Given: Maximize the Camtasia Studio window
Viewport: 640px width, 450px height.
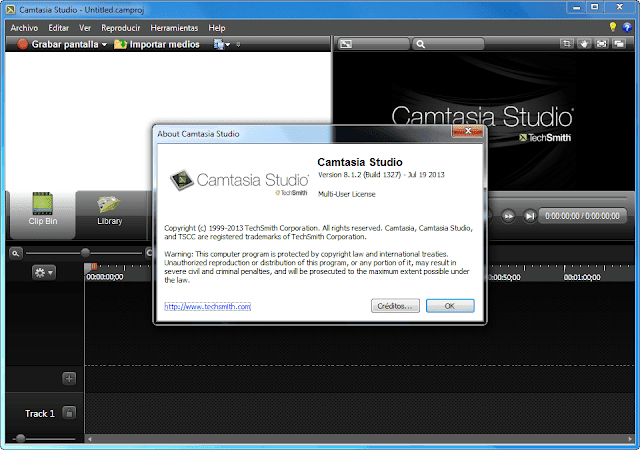Looking at the screenshot, I should pos(595,7).
